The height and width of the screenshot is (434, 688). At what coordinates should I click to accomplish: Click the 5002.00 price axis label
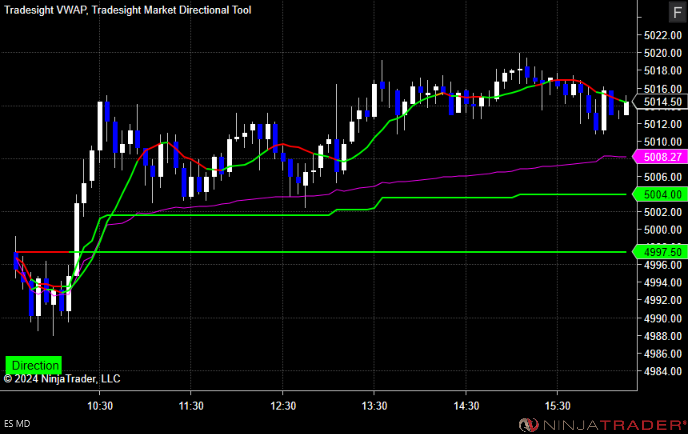pyautogui.click(x=663, y=212)
